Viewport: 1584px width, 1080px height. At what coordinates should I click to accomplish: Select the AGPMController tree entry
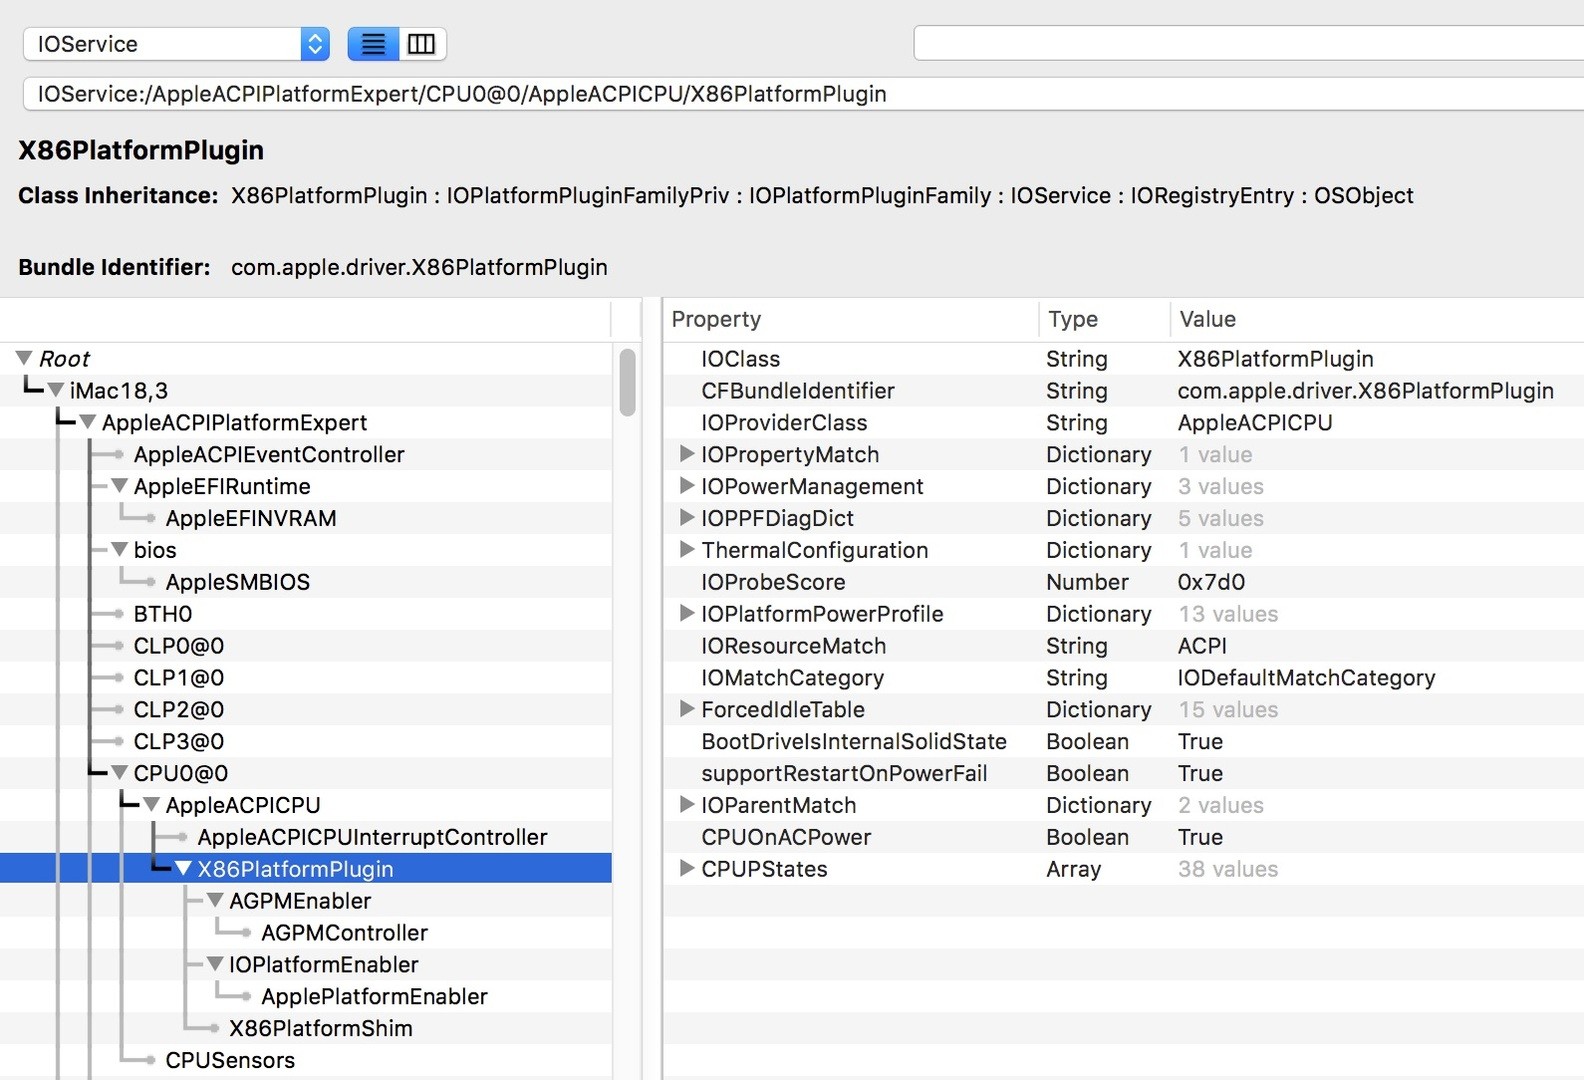345,933
